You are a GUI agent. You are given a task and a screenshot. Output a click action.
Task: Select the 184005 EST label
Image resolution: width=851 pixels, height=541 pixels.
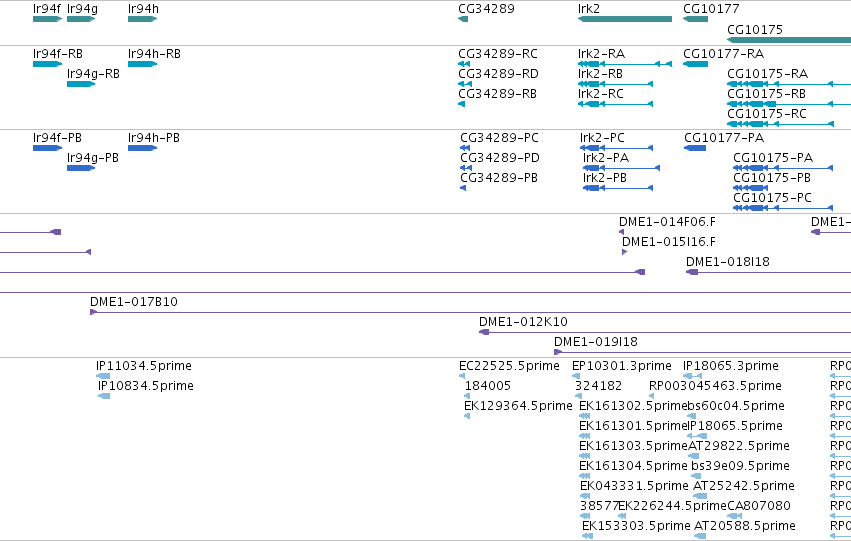488,386
